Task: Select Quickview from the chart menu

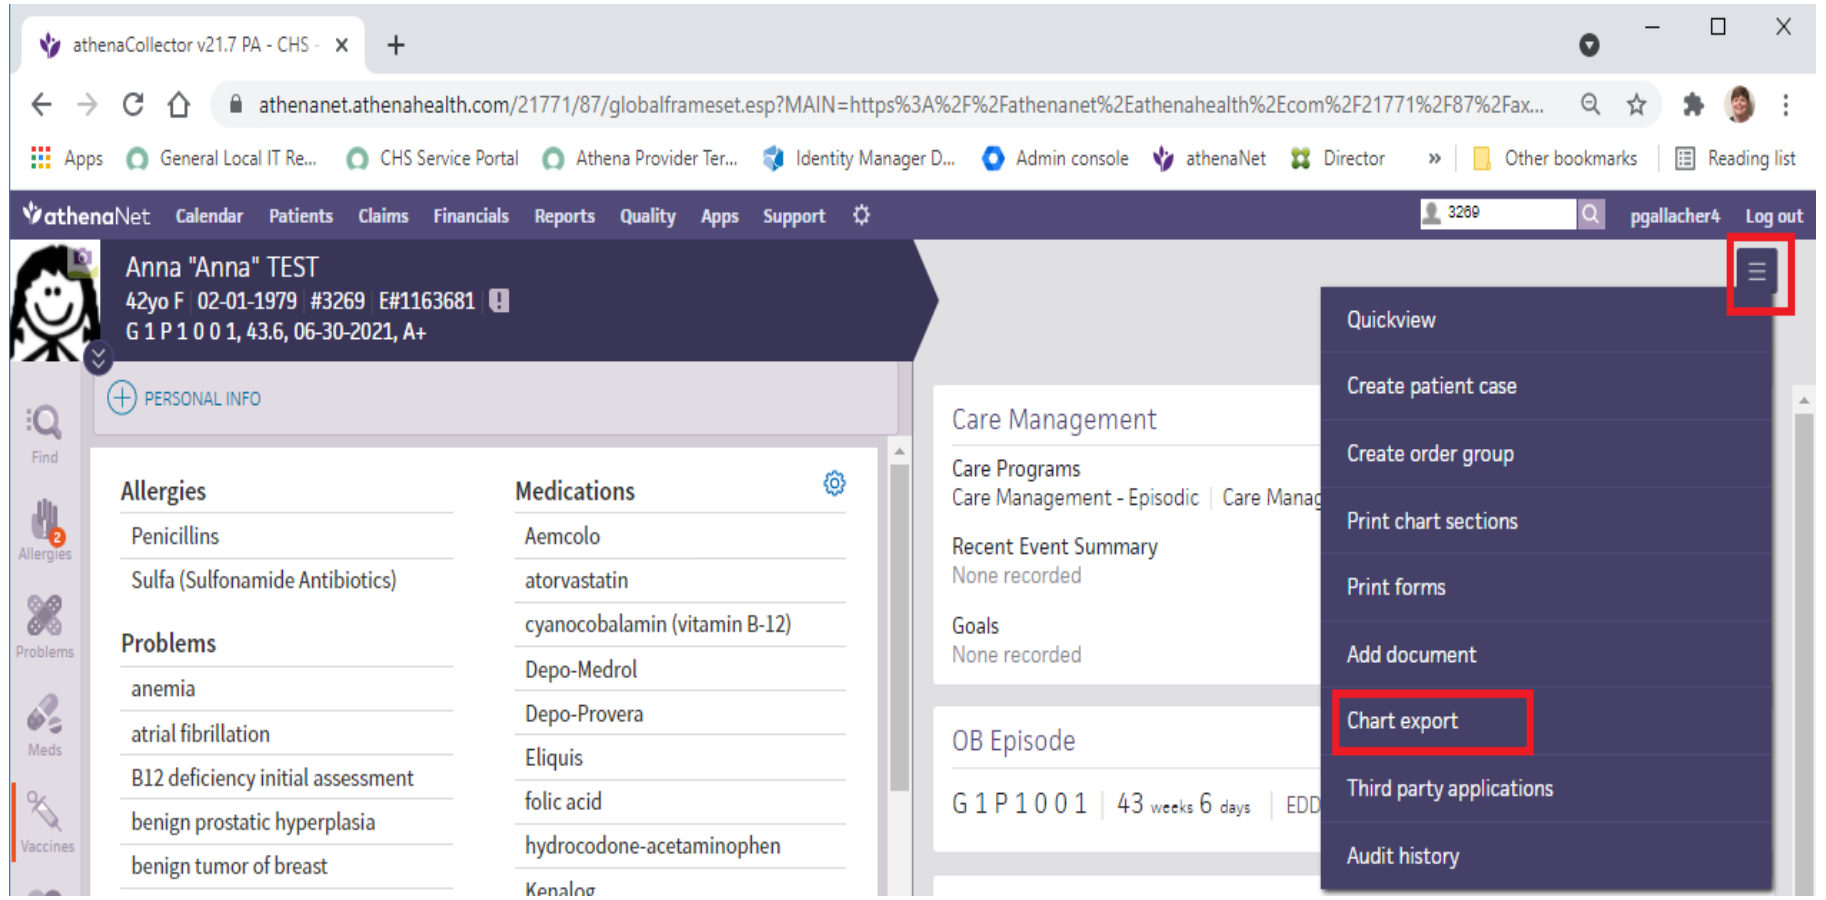Action: (x=1546, y=320)
